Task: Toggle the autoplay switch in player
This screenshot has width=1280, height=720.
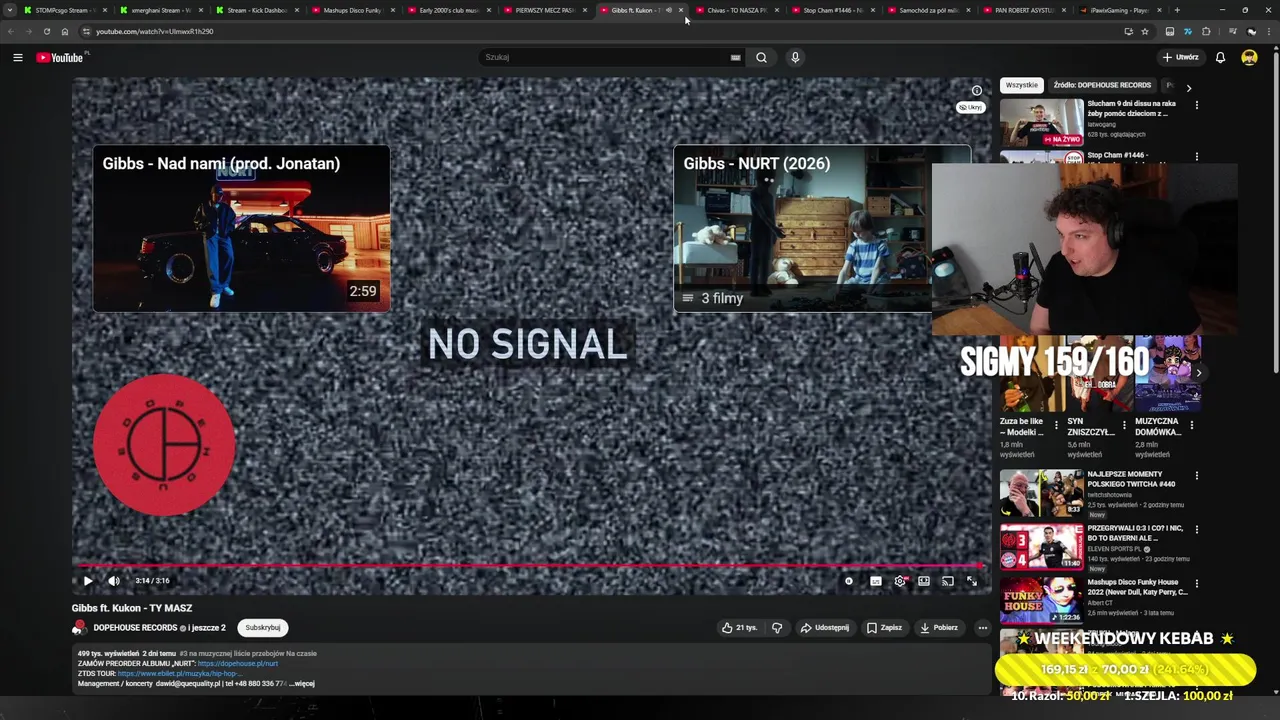Action: [x=849, y=581]
